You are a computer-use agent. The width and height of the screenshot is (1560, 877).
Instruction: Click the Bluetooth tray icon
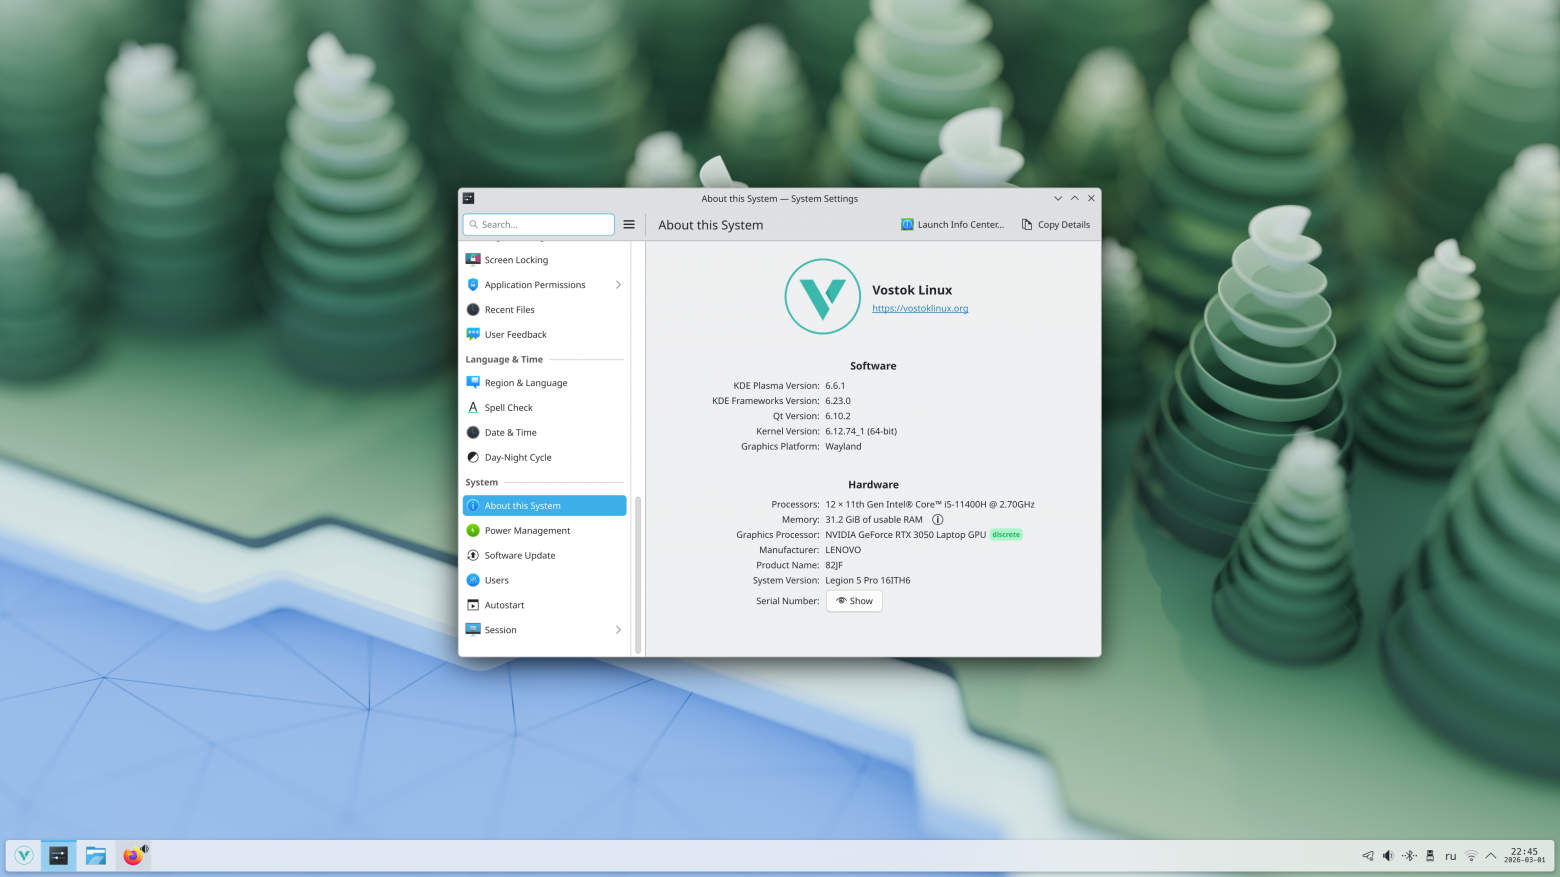(1409, 856)
